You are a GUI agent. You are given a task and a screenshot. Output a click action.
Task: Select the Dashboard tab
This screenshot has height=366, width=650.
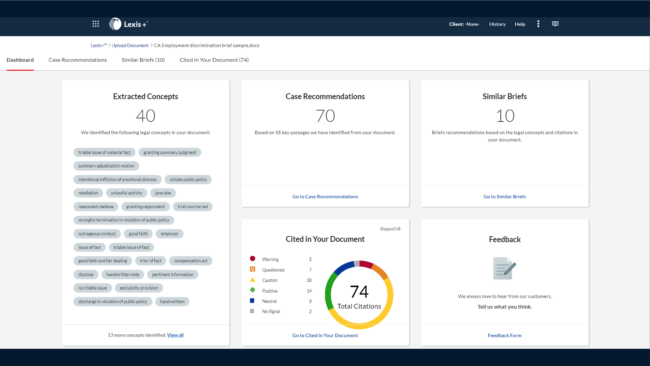(x=20, y=60)
